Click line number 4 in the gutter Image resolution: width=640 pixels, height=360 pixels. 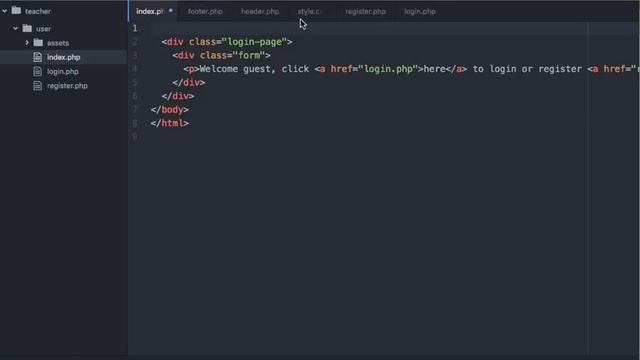[135, 69]
